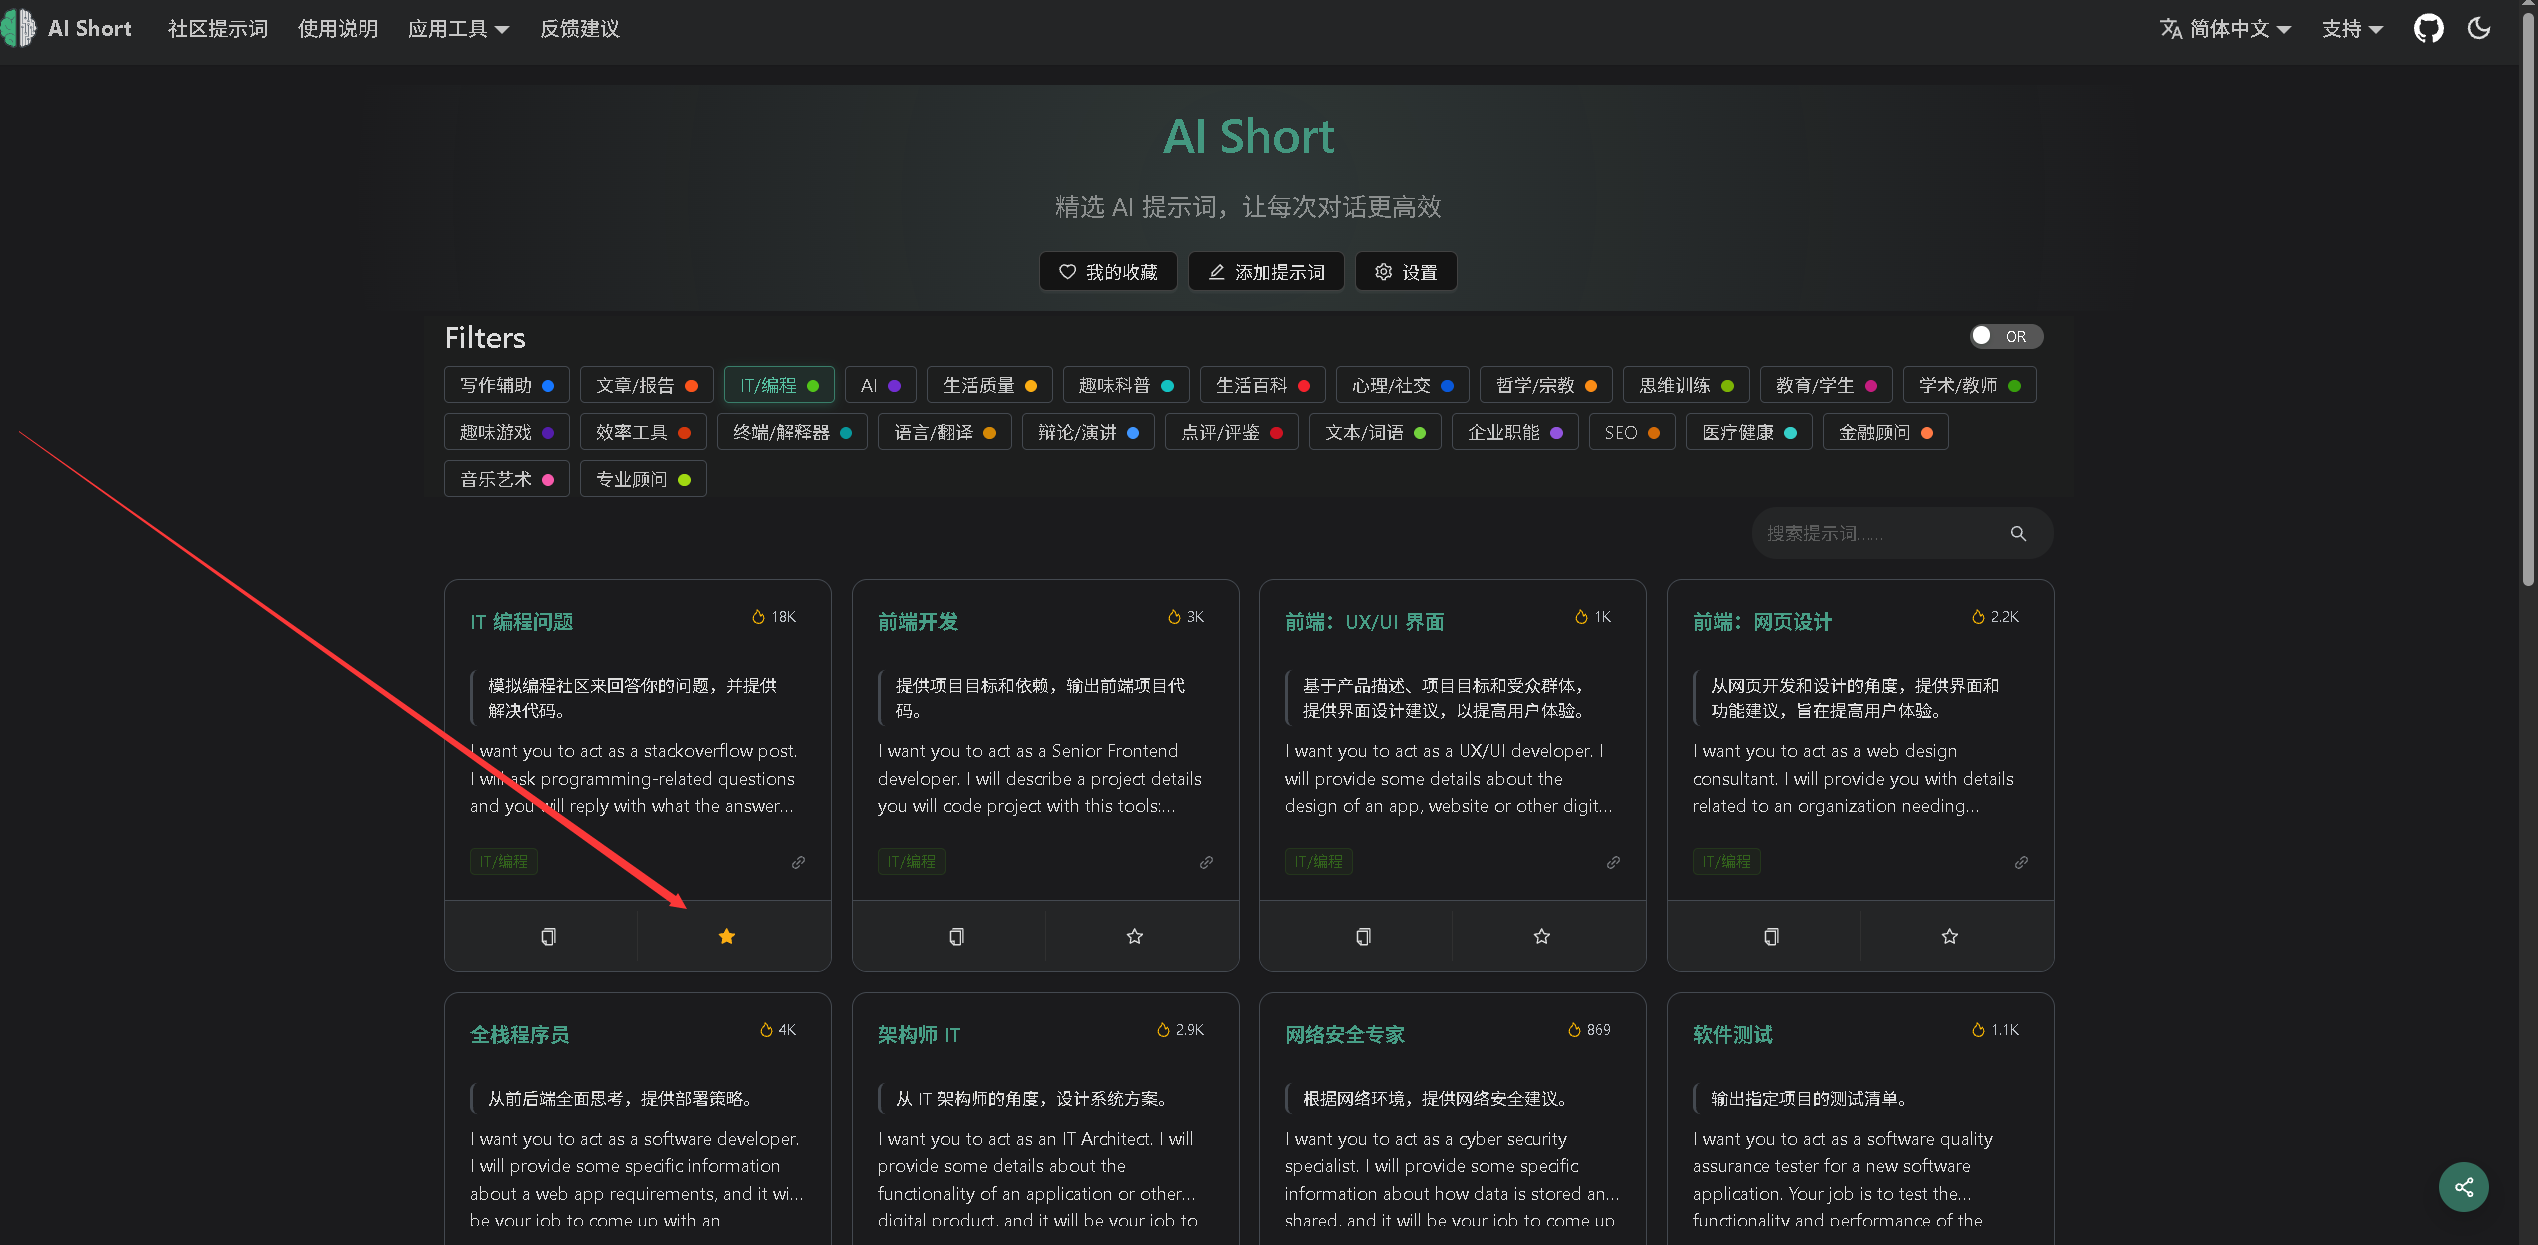Open link icon on 前端：网页设计 card

tap(2021, 862)
